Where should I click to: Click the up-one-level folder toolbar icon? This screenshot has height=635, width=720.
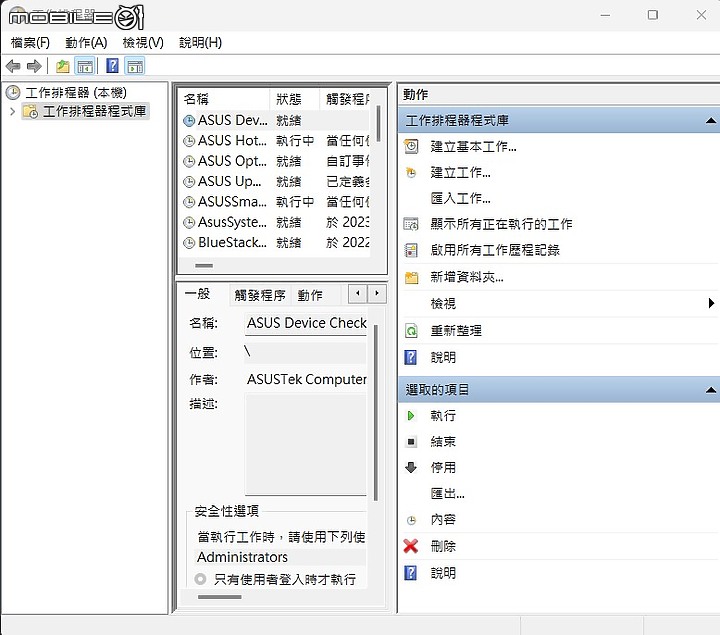(x=62, y=67)
